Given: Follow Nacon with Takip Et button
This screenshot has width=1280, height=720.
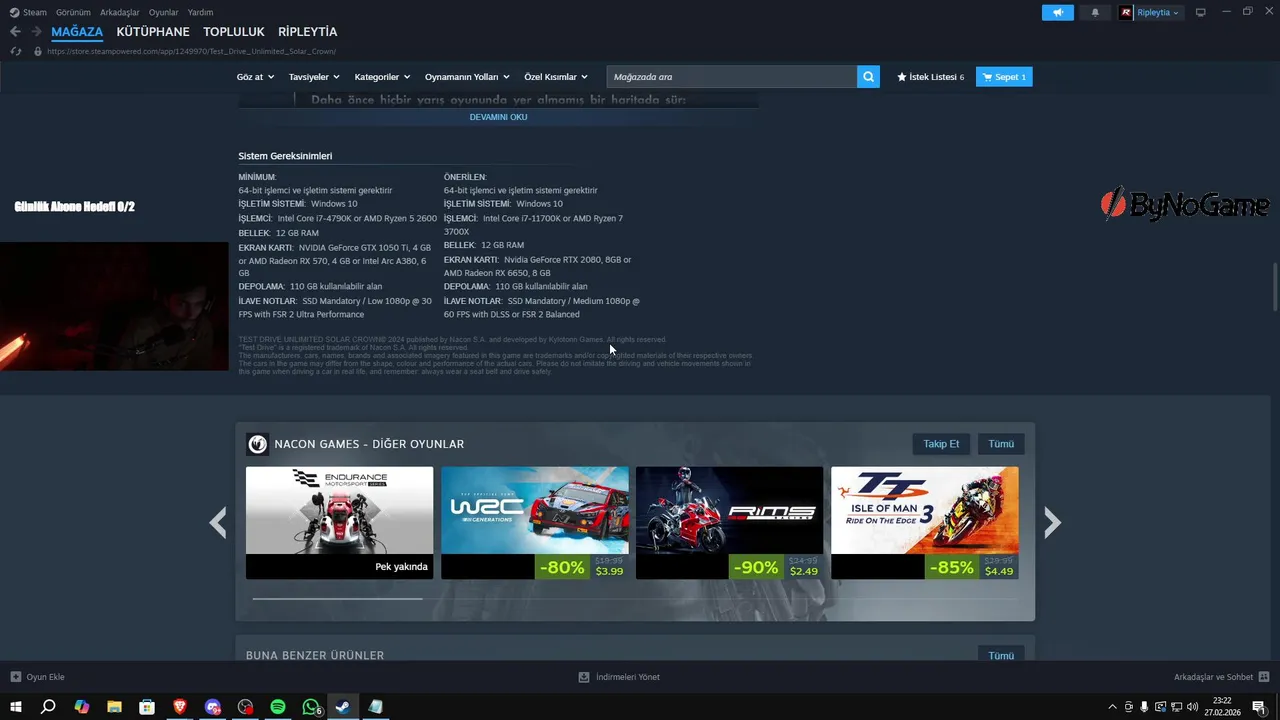Looking at the screenshot, I should [941, 444].
